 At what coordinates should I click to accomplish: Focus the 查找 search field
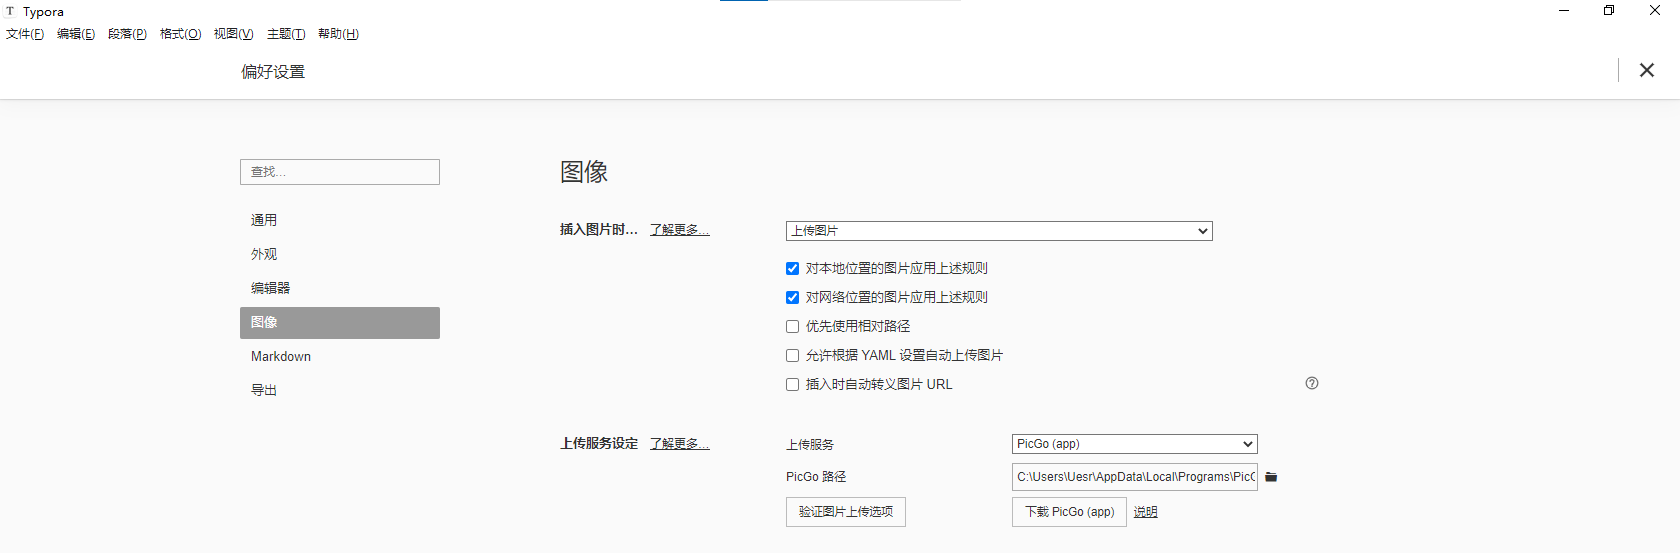pos(340,172)
